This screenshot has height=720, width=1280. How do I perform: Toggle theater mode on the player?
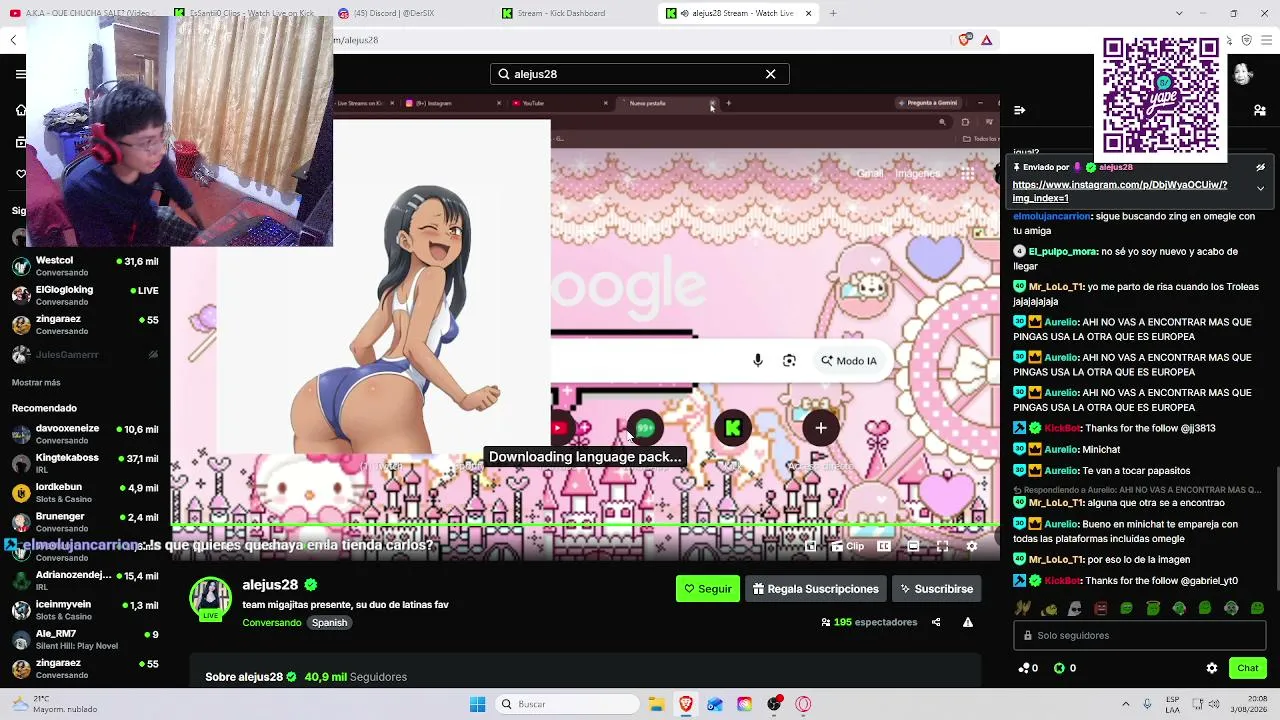click(913, 546)
